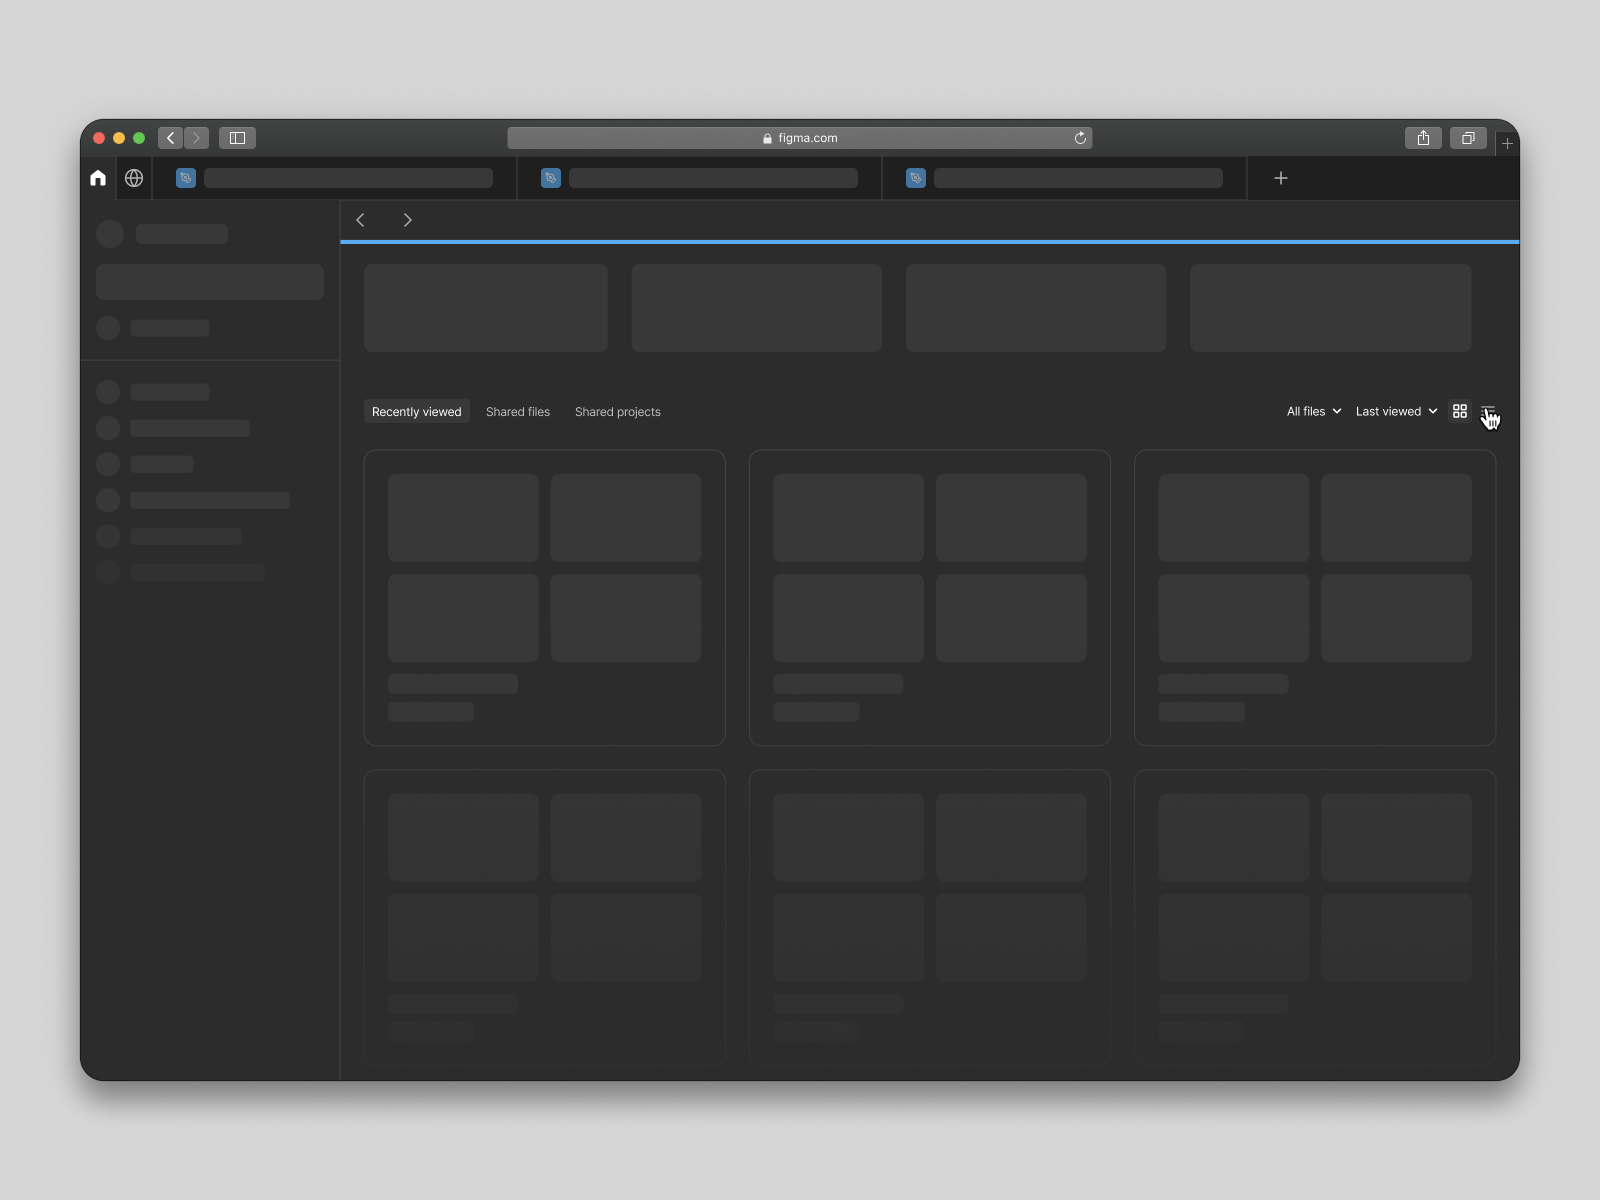Click the Share button in browser toolbar
This screenshot has width=1600, height=1200.
click(1423, 138)
